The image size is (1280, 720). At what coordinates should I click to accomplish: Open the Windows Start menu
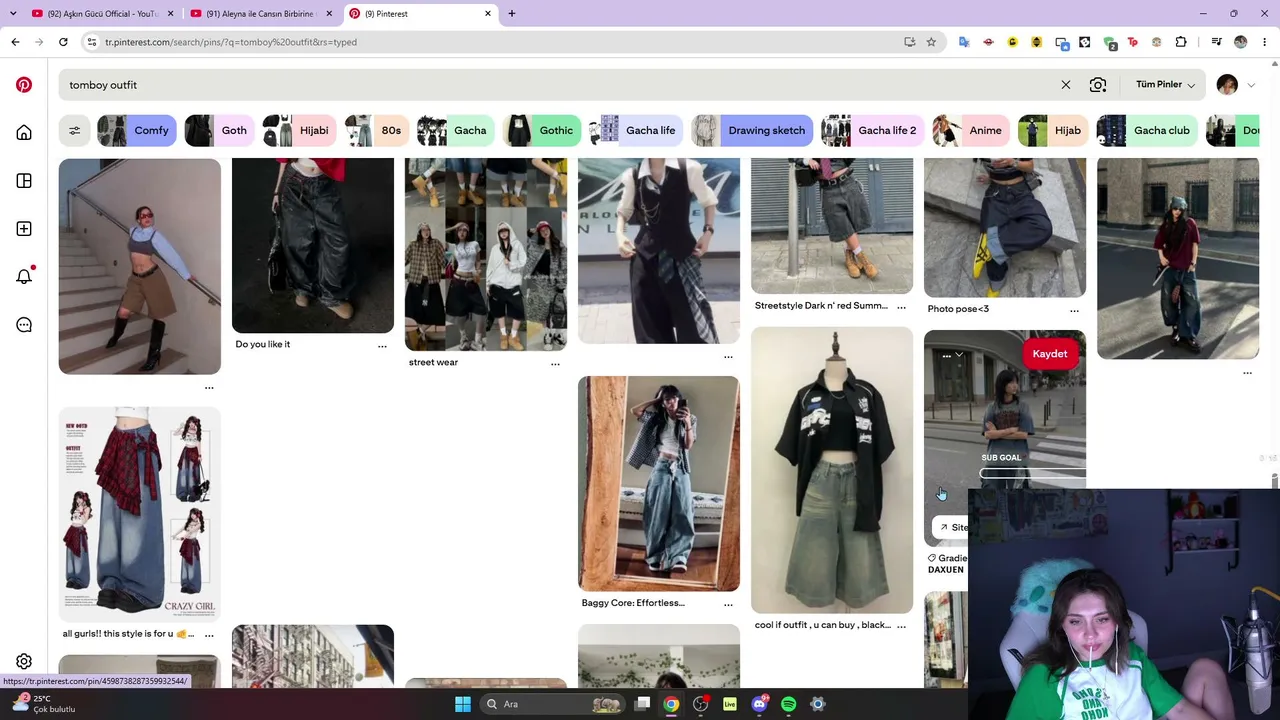coord(463,704)
